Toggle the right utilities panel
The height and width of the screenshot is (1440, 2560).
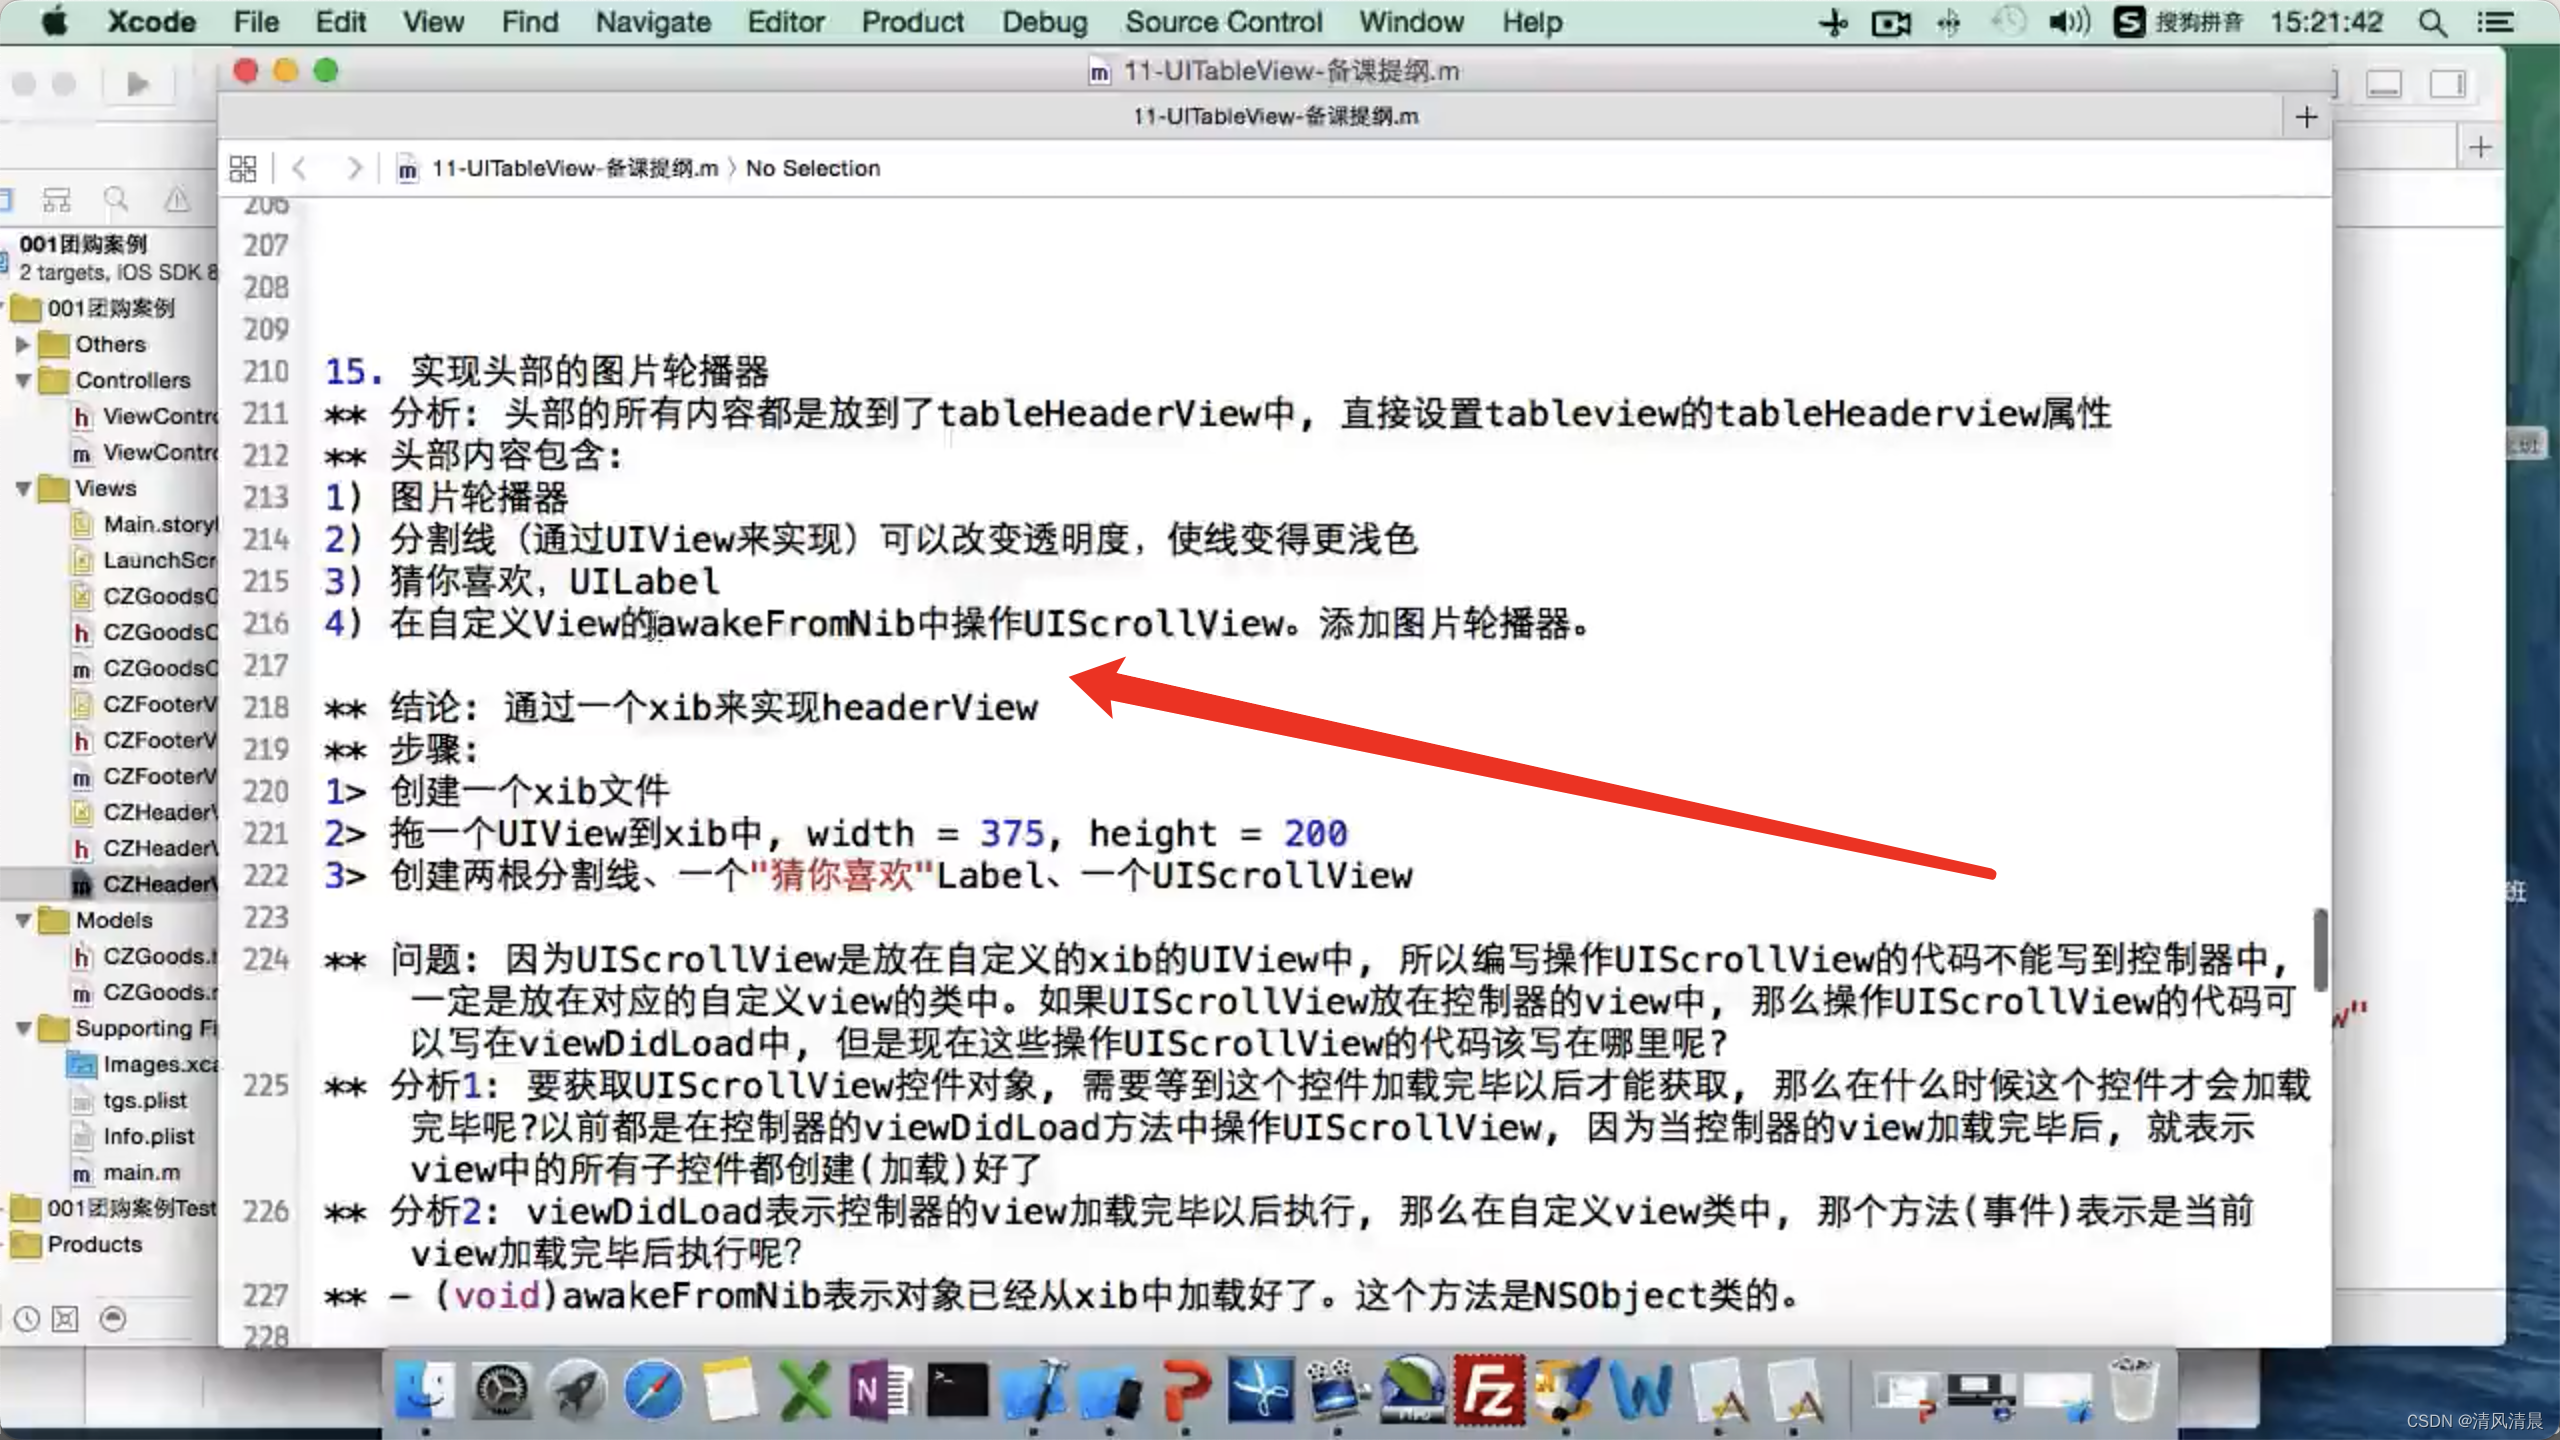(x=2448, y=84)
